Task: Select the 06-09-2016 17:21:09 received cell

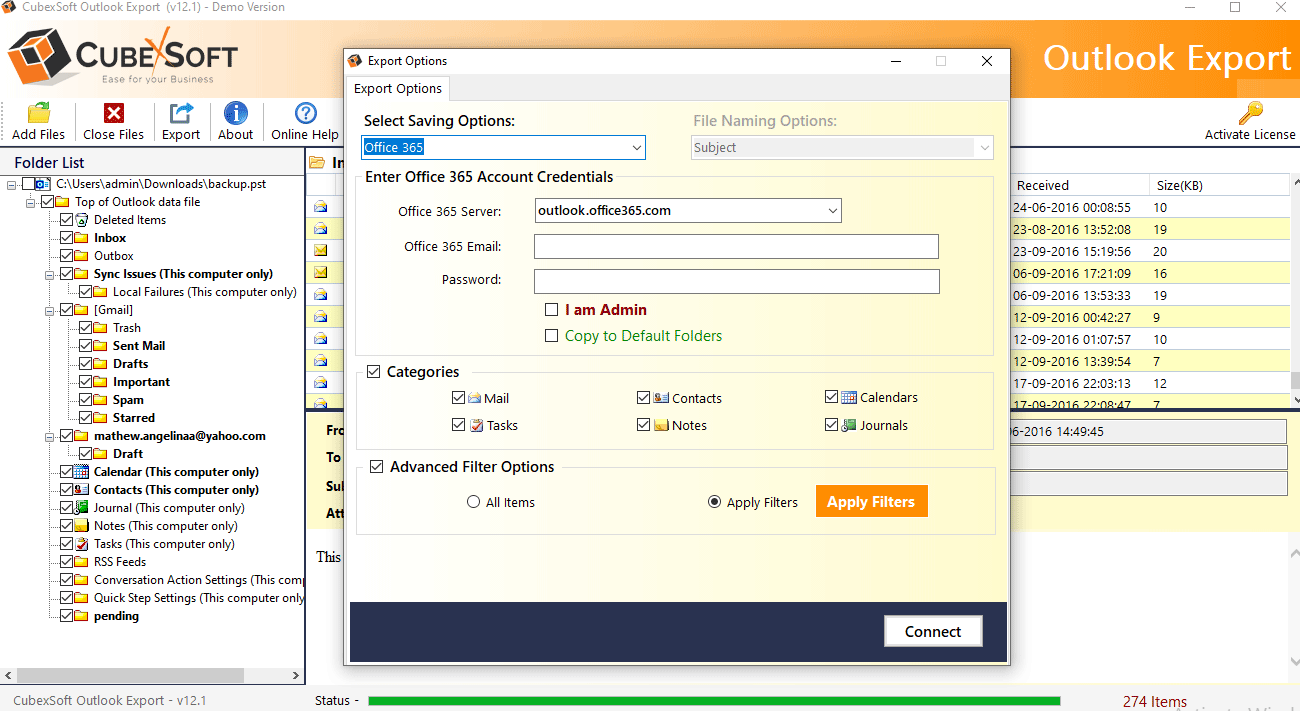Action: click(1073, 274)
